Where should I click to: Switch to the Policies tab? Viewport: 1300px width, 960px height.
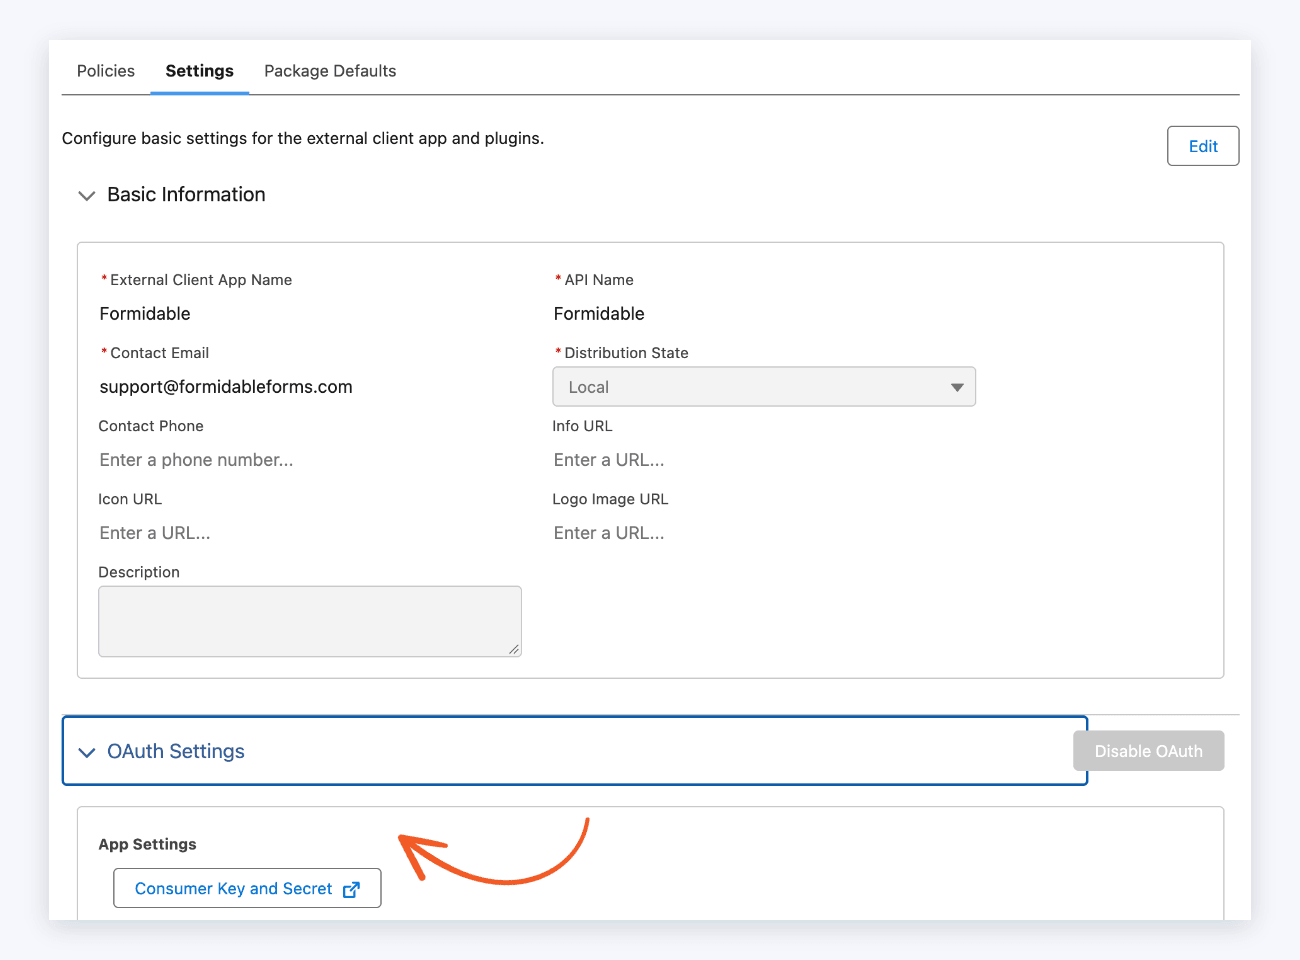[105, 71]
